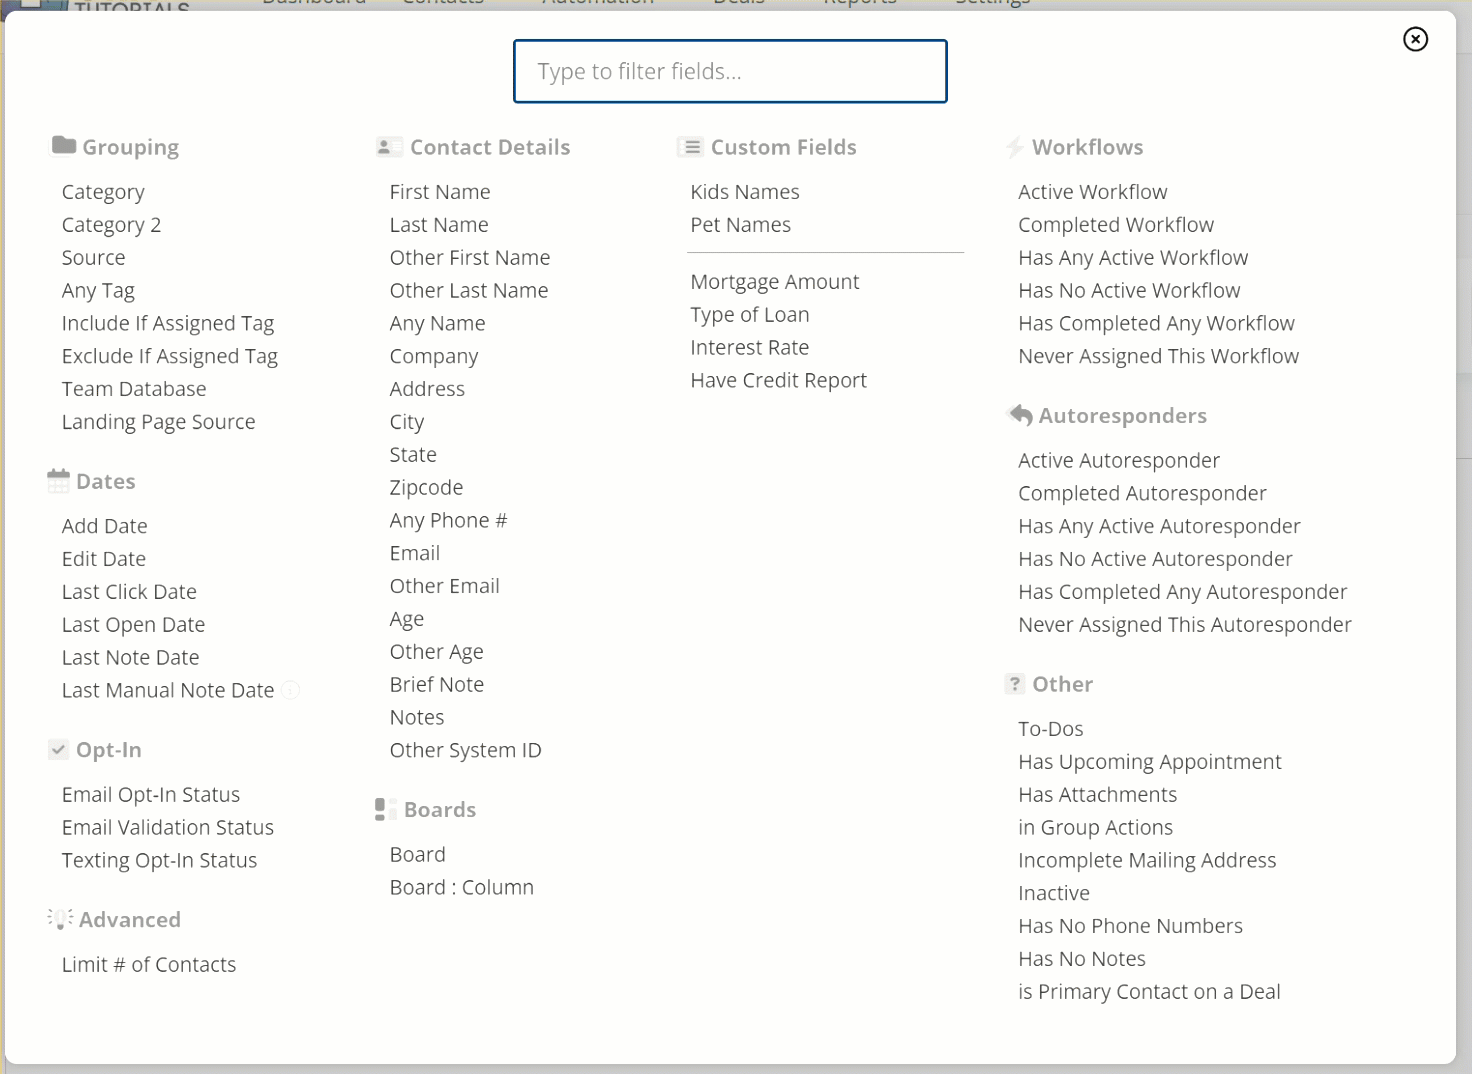The height and width of the screenshot is (1074, 1472).
Task: Select Has No Active Workflow
Action: [1130, 291]
